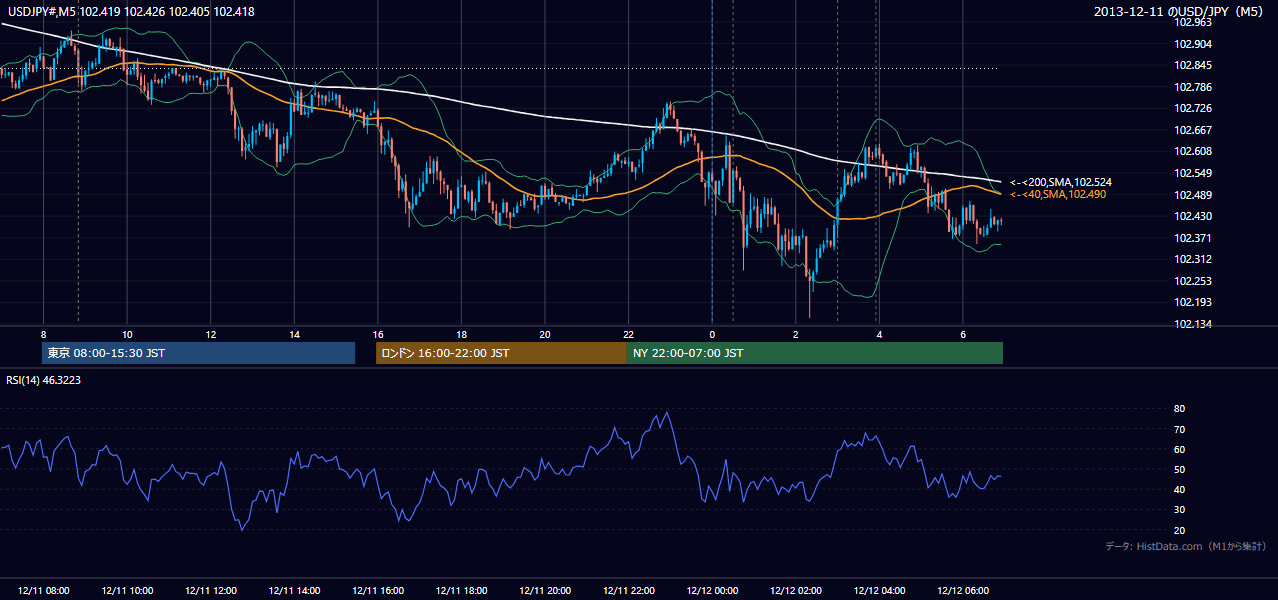1278x600 pixels.
Task: Click the 12/11 08:00 time label
Action: (x=43, y=591)
